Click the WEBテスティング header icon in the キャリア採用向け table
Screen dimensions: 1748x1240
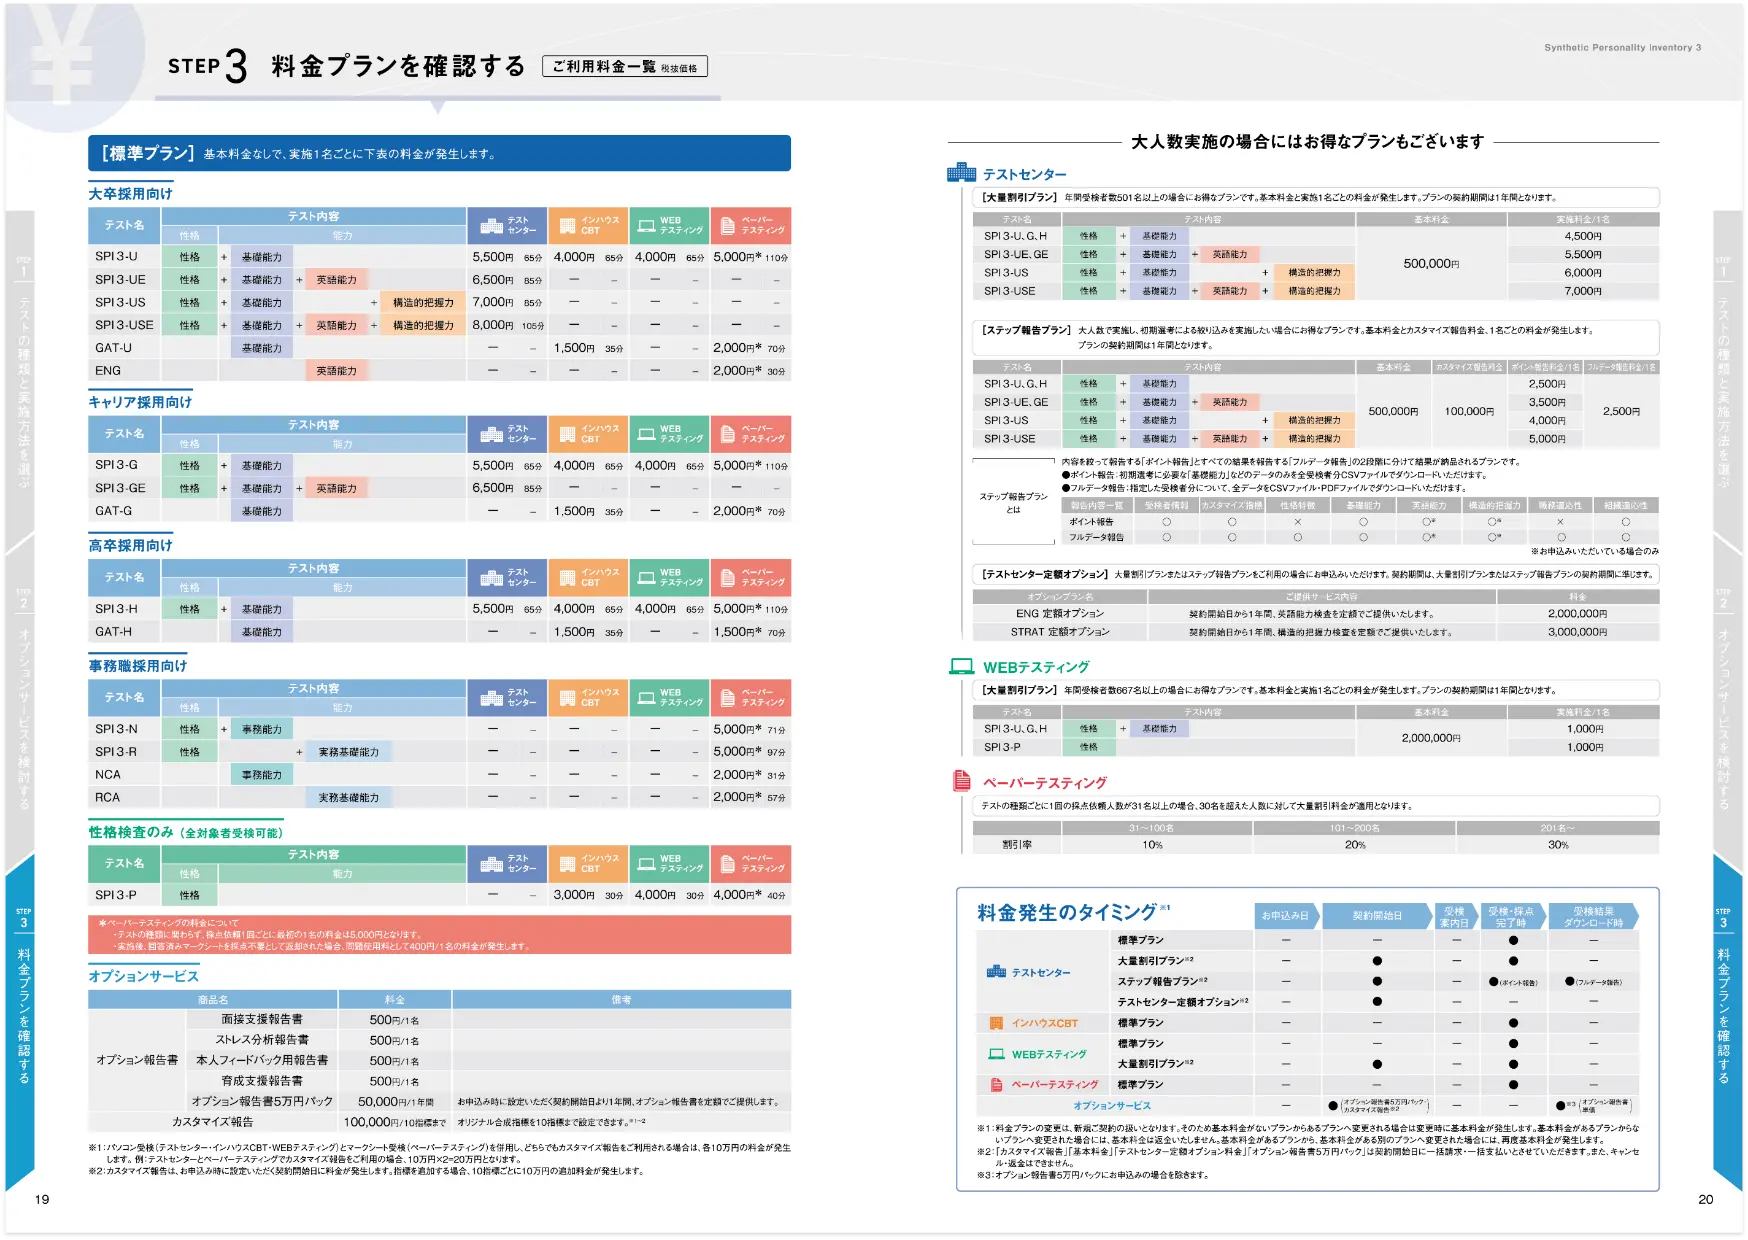tap(646, 434)
